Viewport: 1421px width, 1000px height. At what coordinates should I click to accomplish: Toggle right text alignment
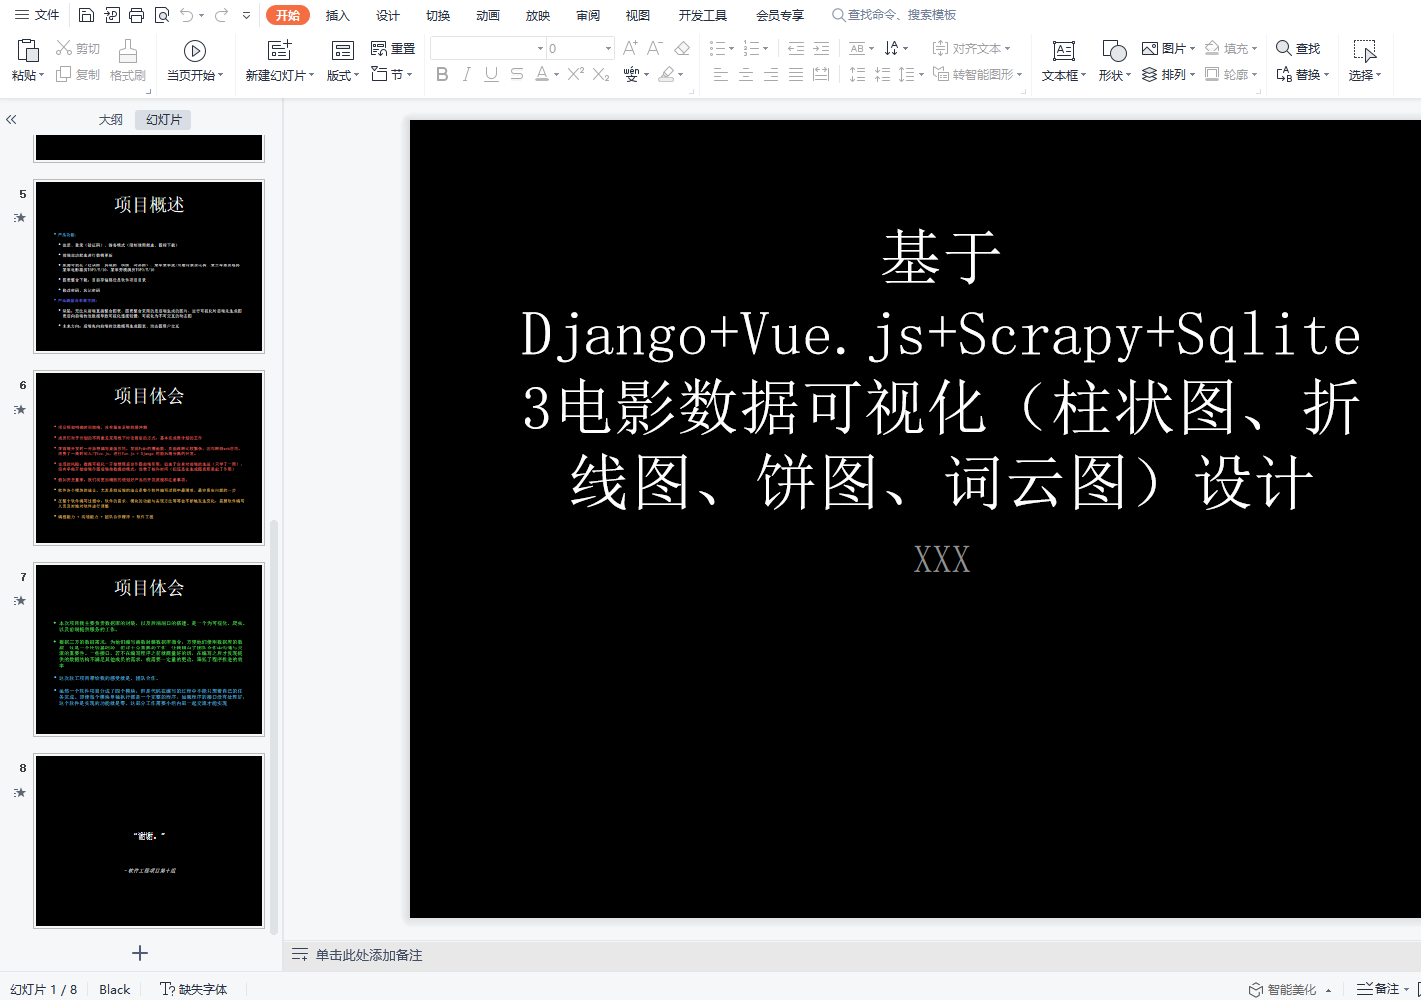(771, 74)
